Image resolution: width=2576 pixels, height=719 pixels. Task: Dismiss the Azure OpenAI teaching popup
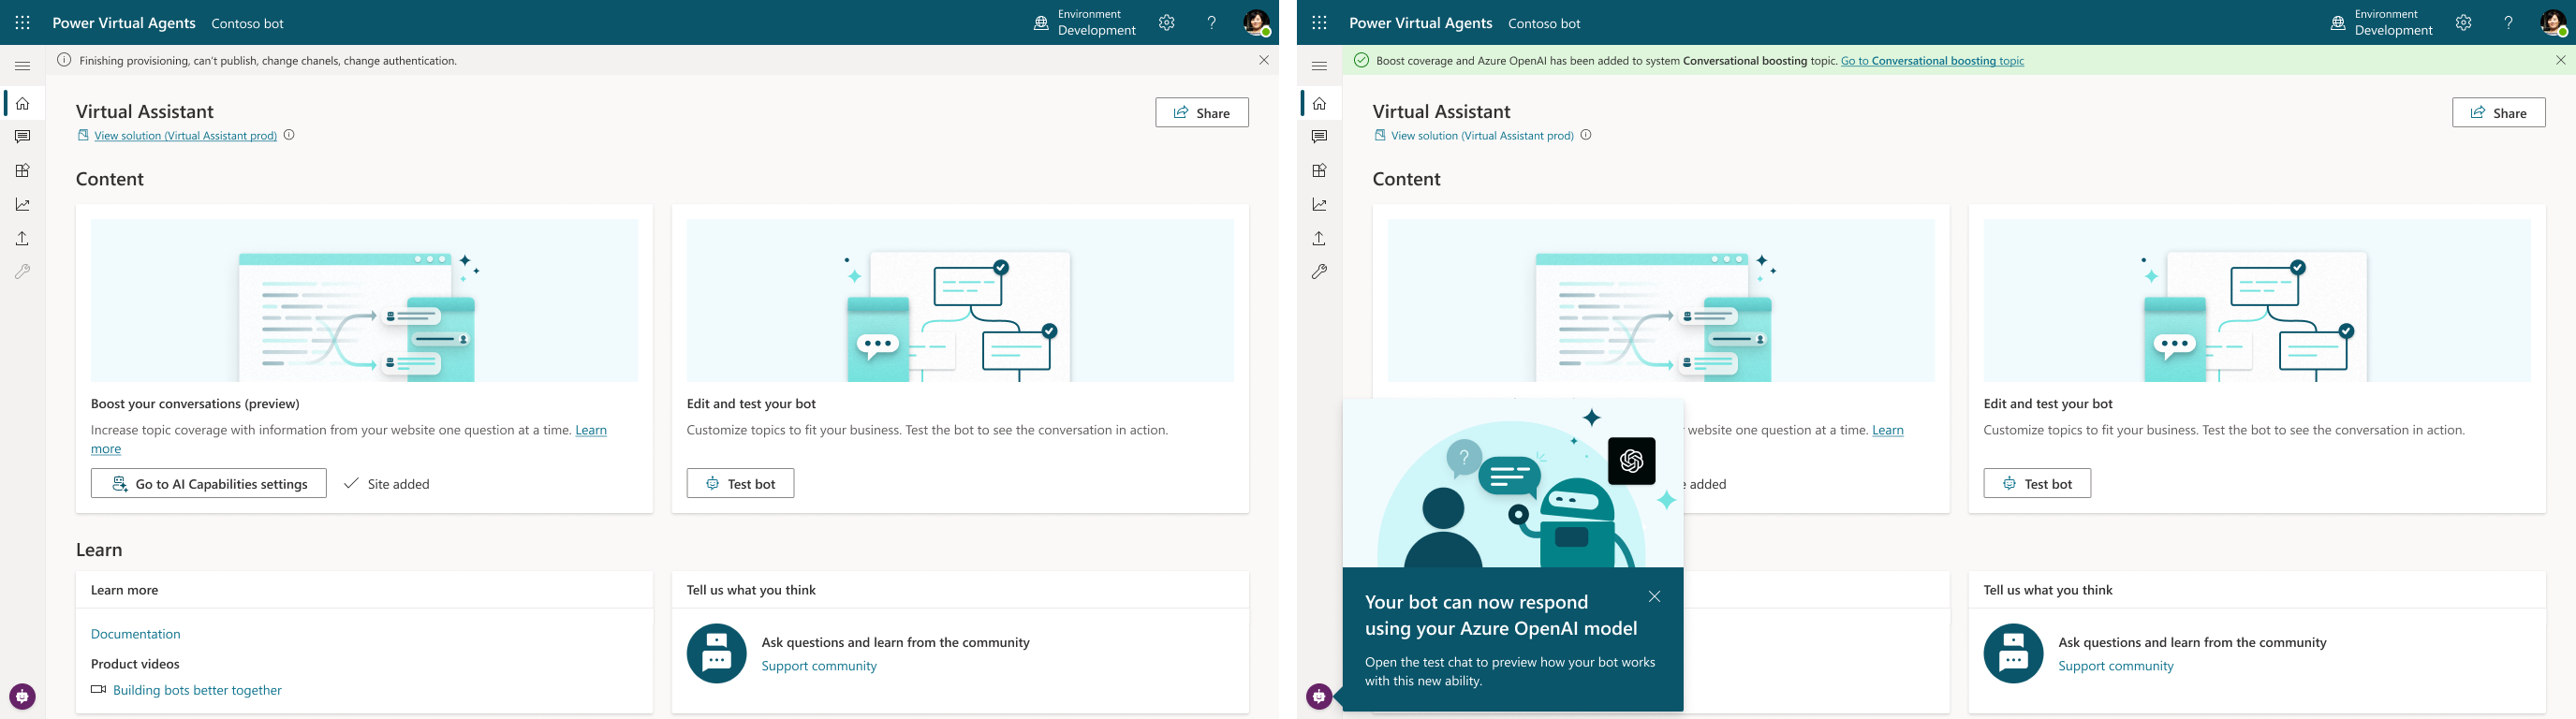[x=1654, y=597]
